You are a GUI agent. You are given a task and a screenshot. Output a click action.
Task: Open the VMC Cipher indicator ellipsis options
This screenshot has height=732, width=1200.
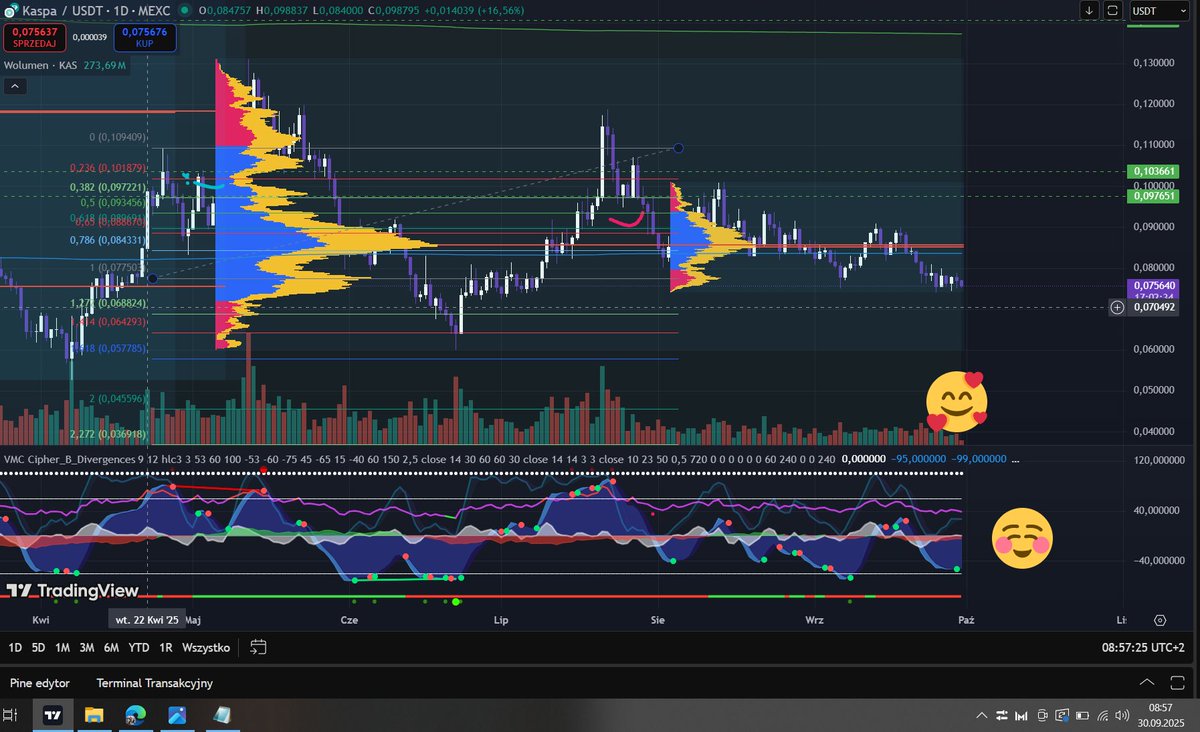pos(1015,460)
